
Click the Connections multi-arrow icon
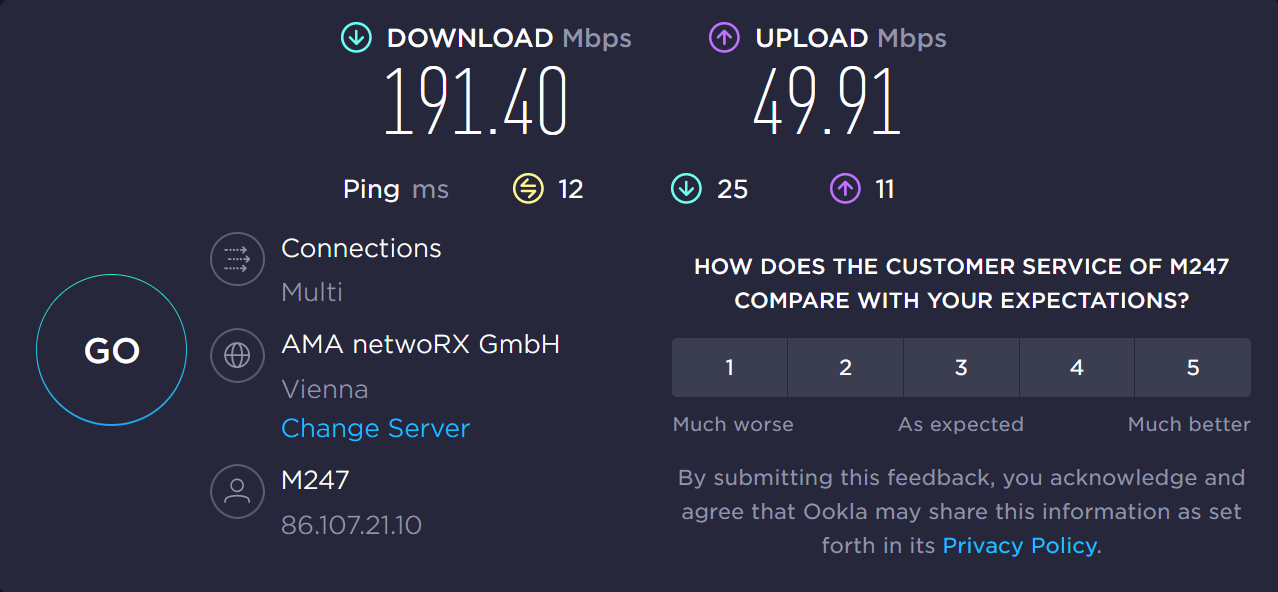point(237,260)
